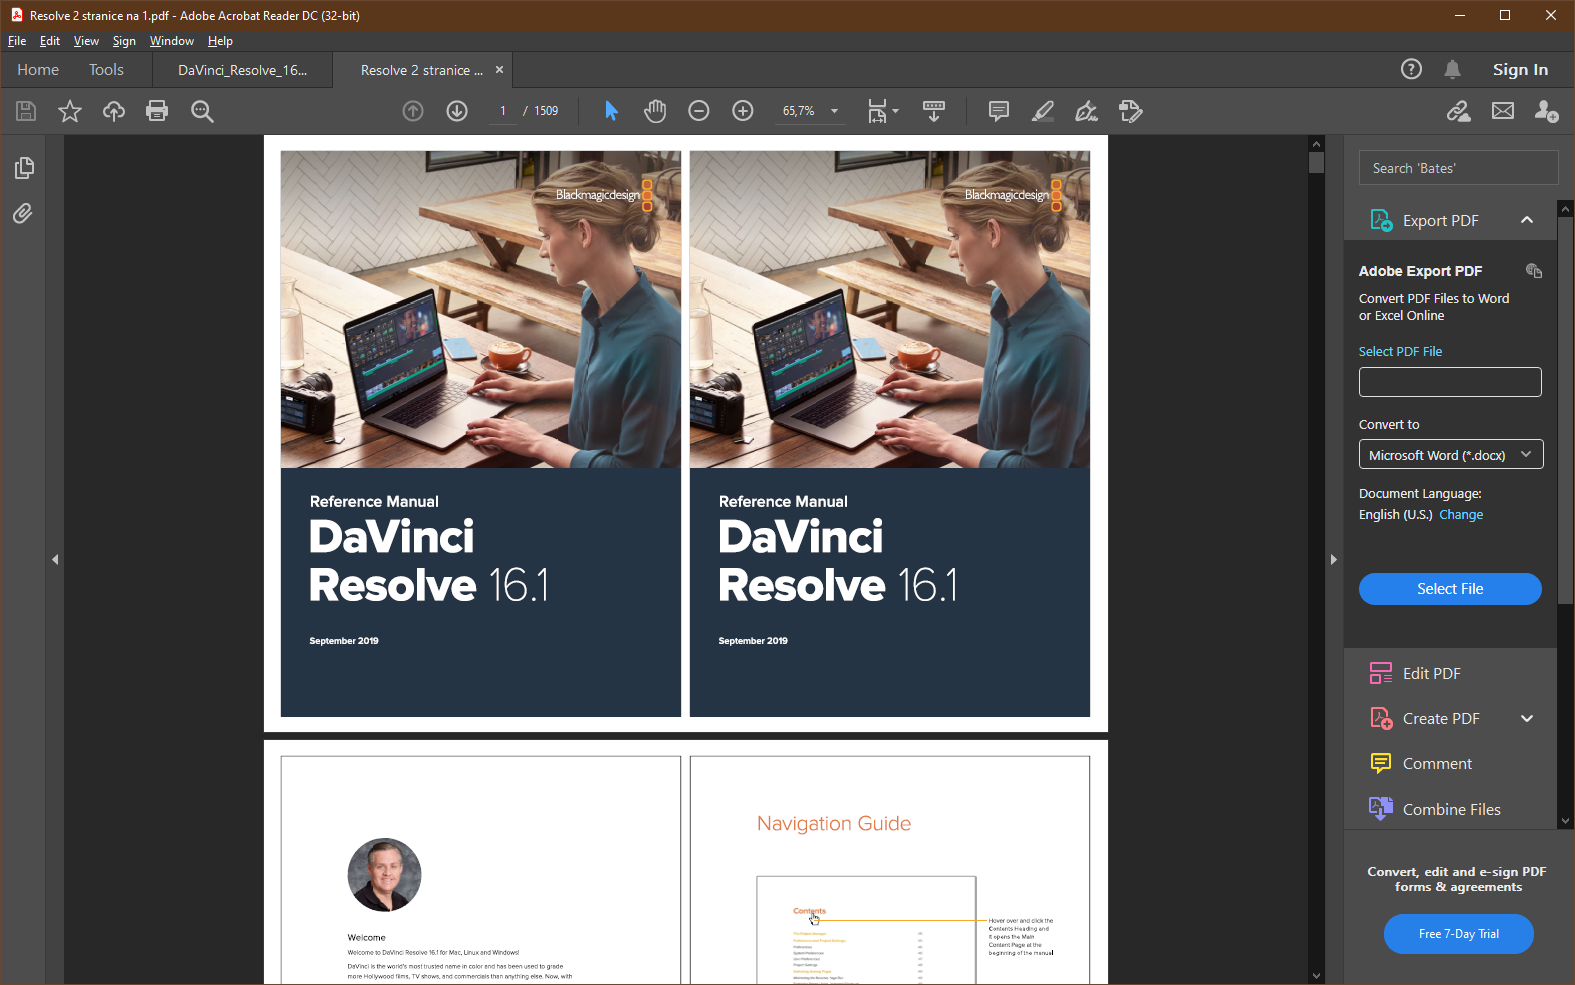Expand the left navigation pane arrow
1575x985 pixels.
click(55, 560)
